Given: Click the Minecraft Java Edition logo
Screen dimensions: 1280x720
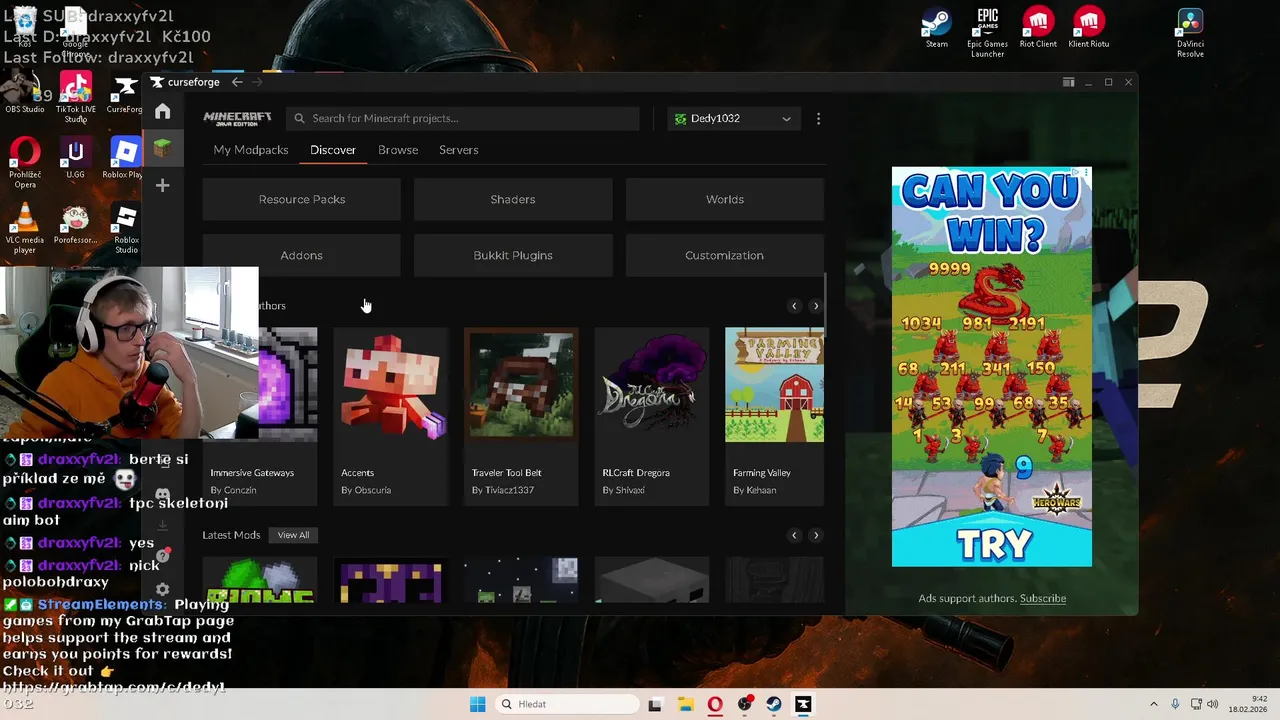Looking at the screenshot, I should click(x=237, y=118).
